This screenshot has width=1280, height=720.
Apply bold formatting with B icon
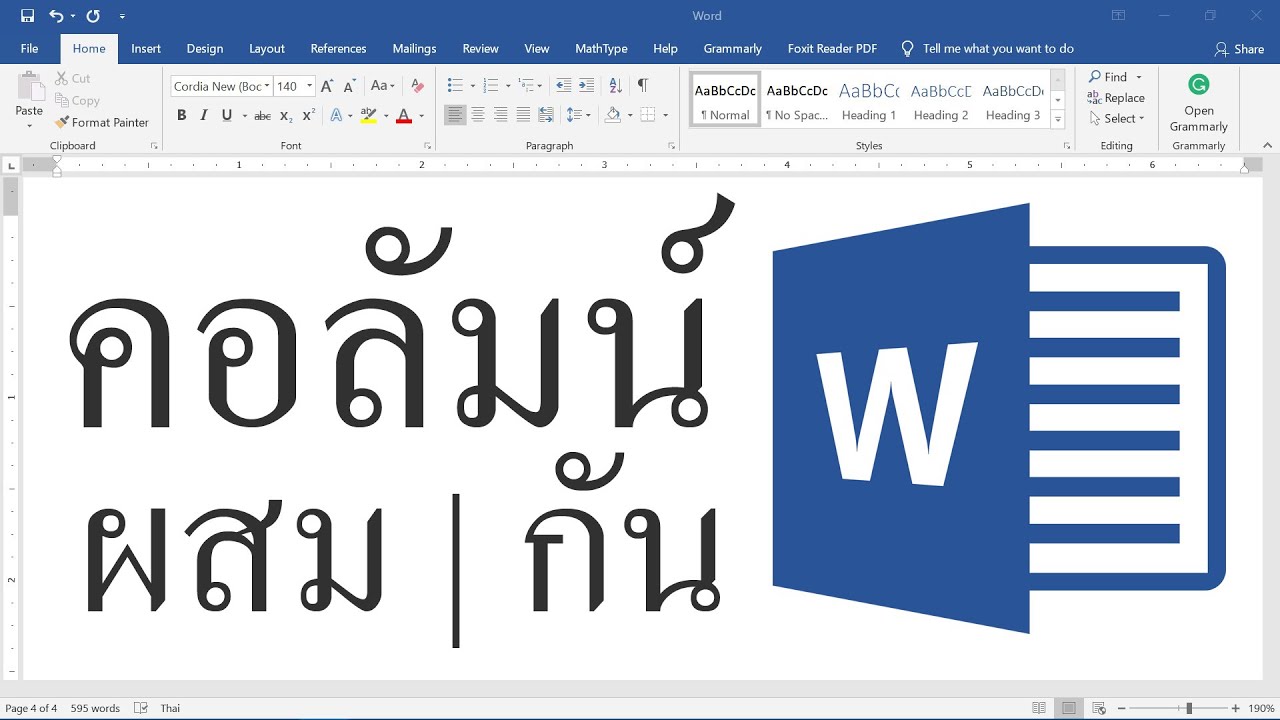click(181, 116)
